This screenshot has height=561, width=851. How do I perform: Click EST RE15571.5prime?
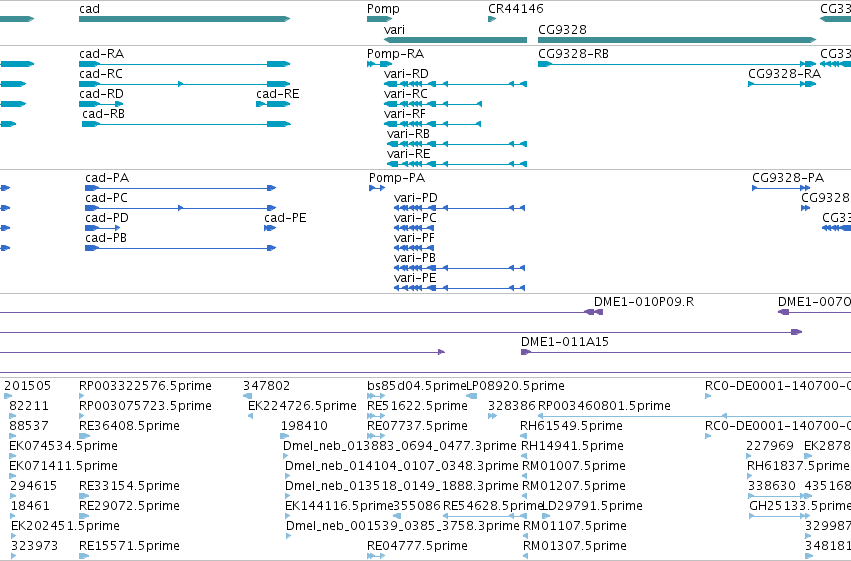point(84,556)
